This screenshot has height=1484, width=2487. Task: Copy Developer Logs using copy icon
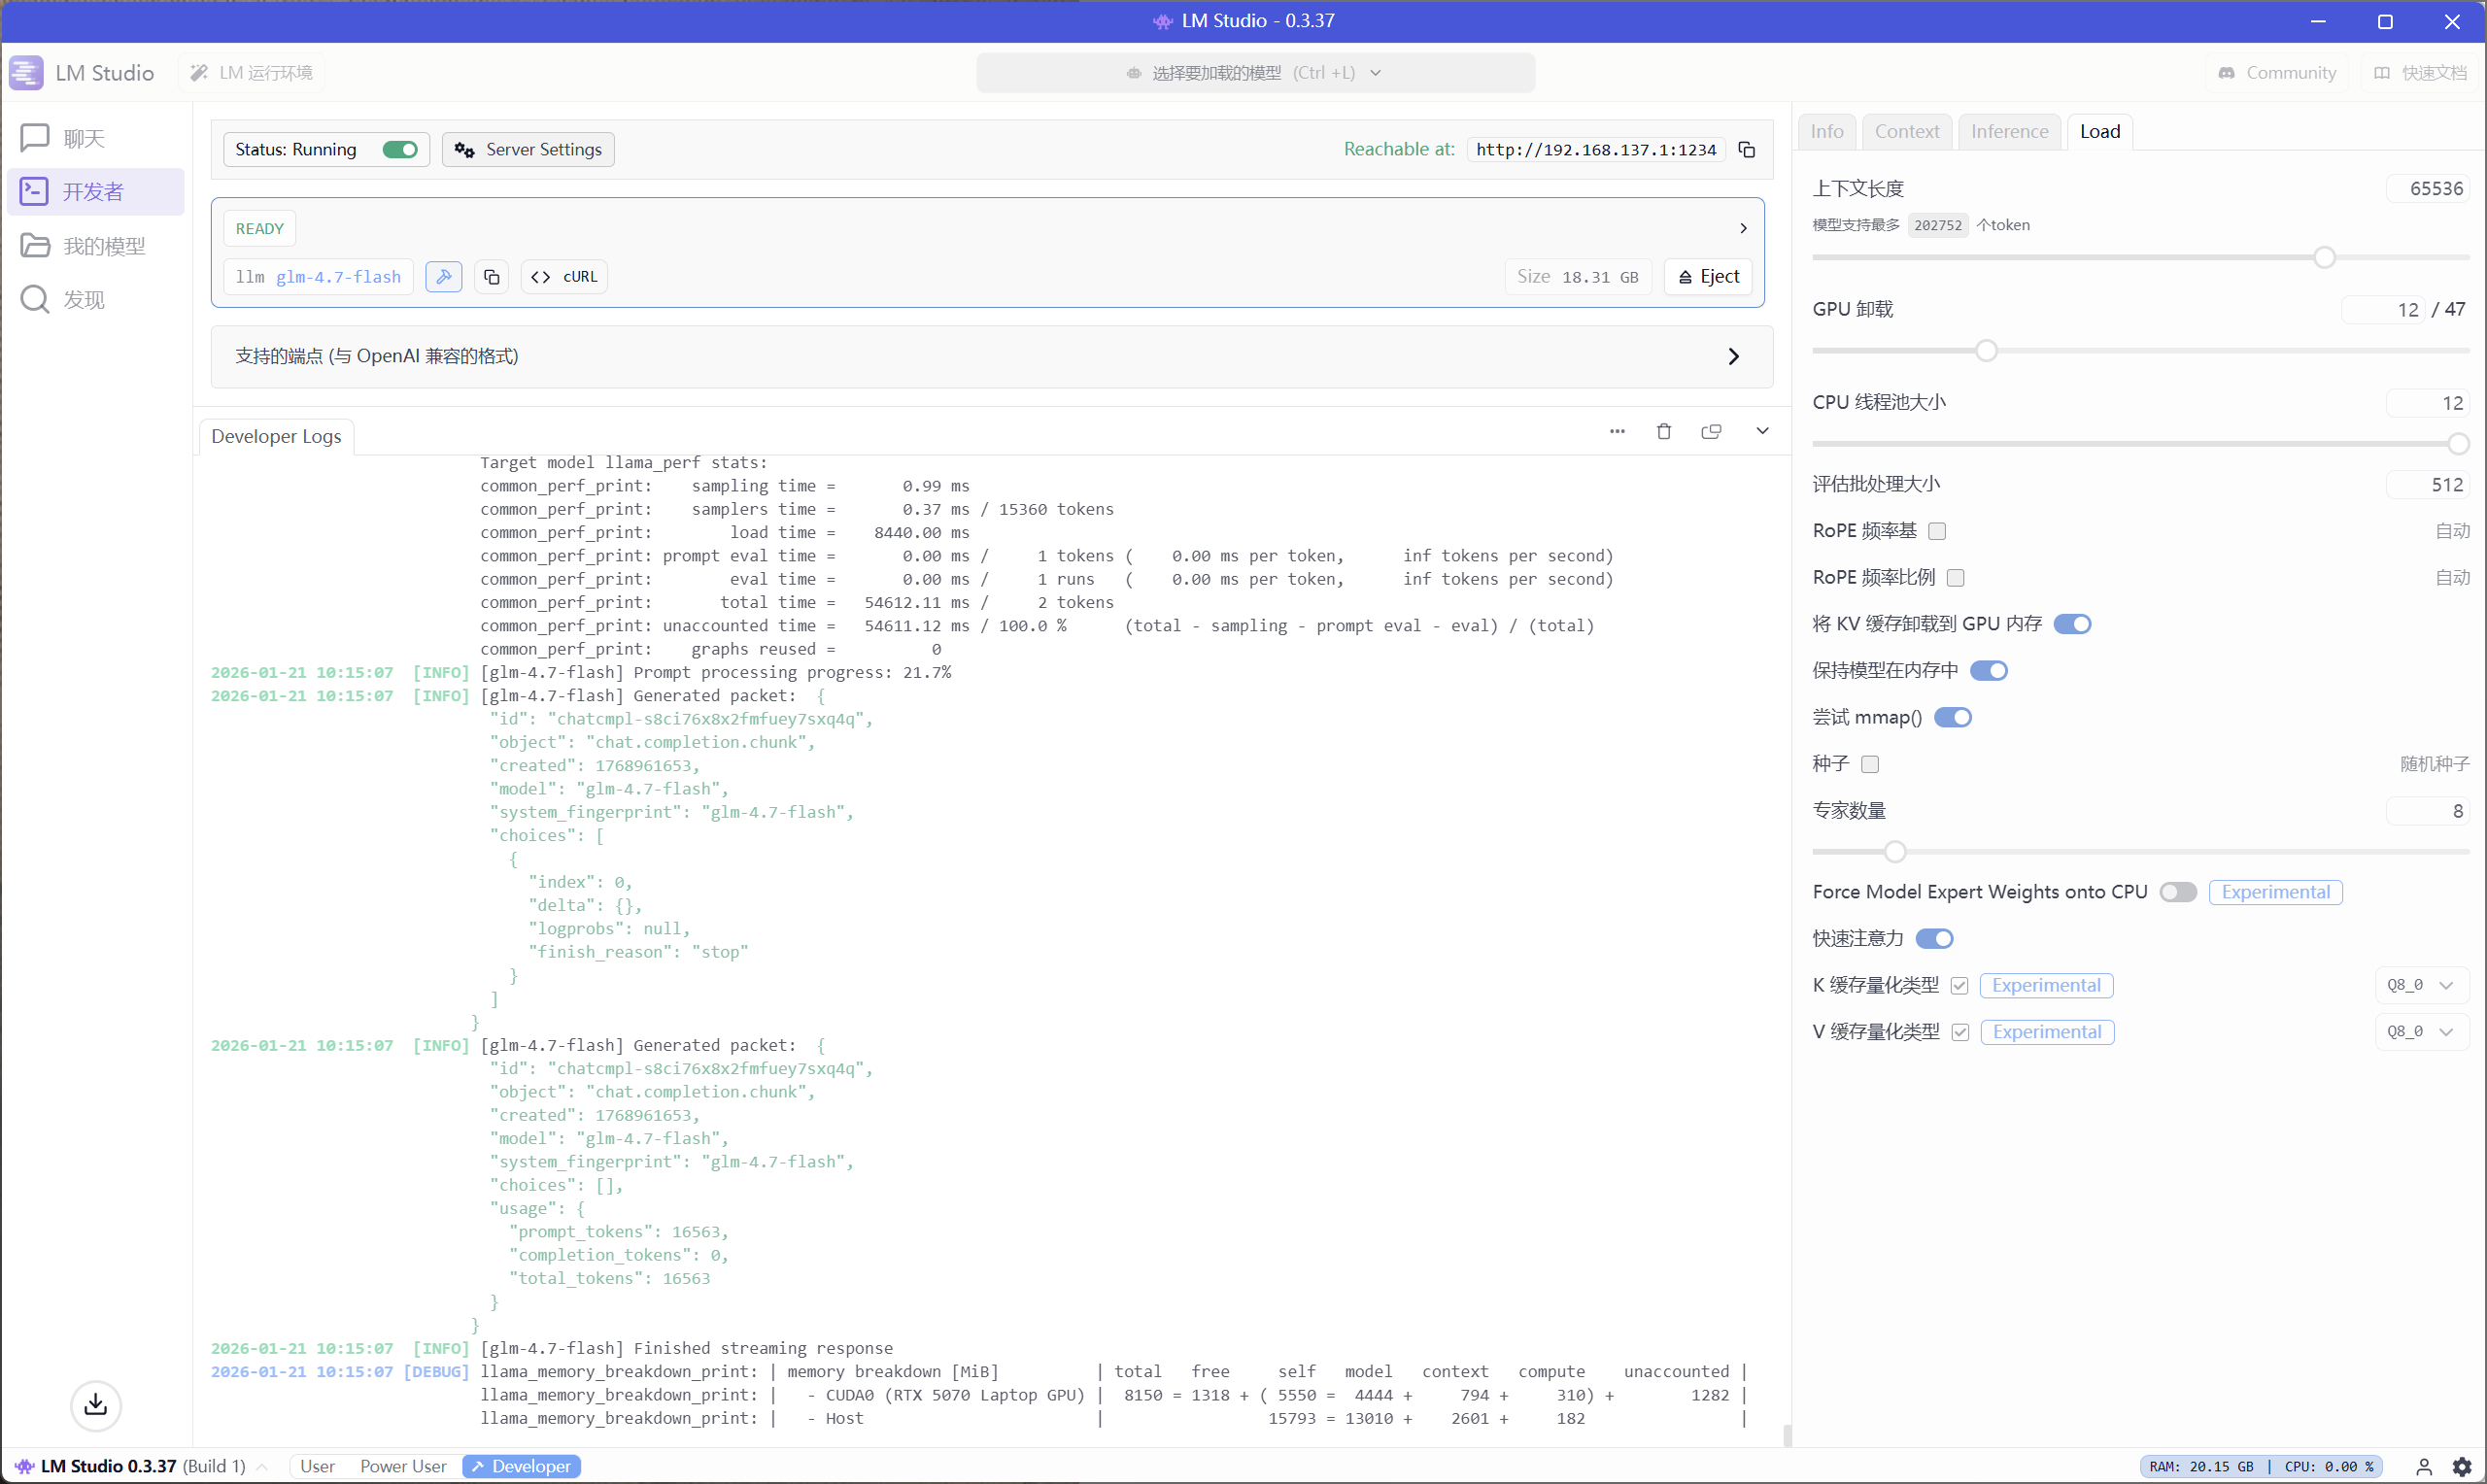point(1712,430)
